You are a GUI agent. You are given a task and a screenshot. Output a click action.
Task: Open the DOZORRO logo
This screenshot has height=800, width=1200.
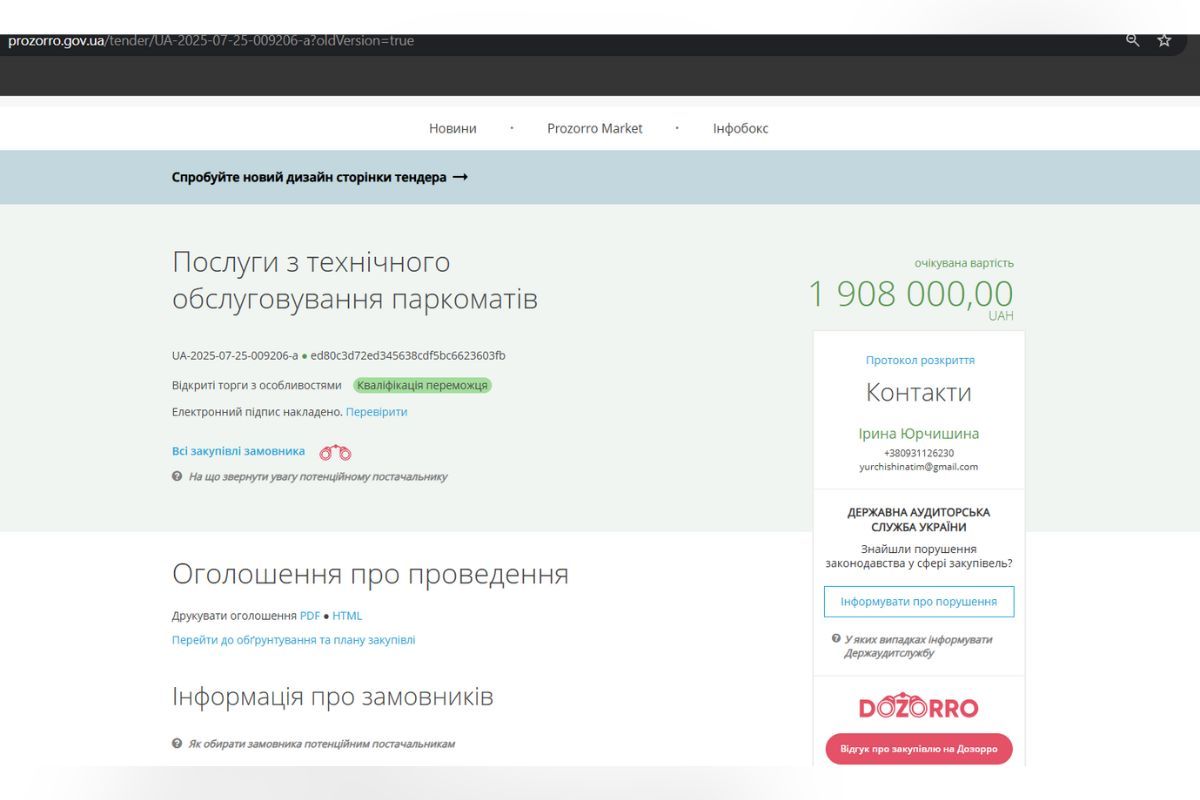(918, 705)
